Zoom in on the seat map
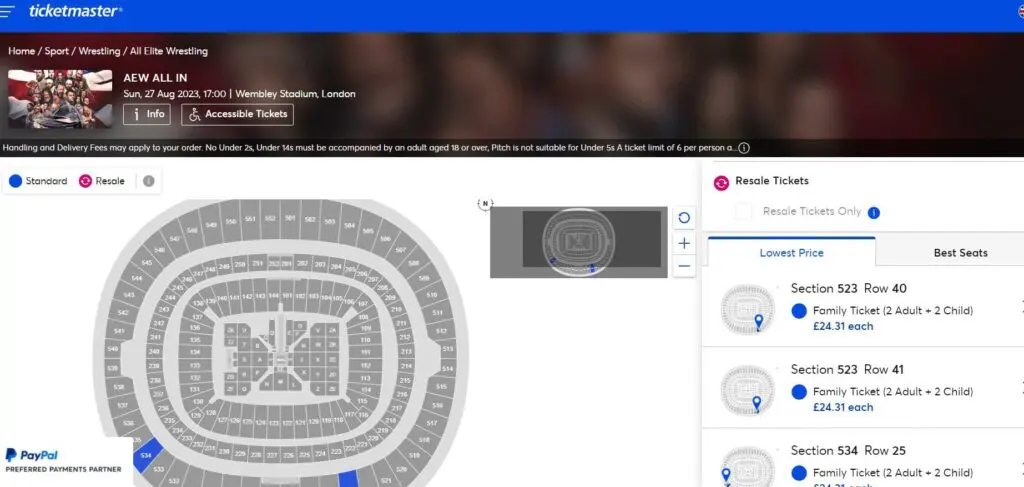Image resolution: width=1024 pixels, height=487 pixels. (x=684, y=243)
